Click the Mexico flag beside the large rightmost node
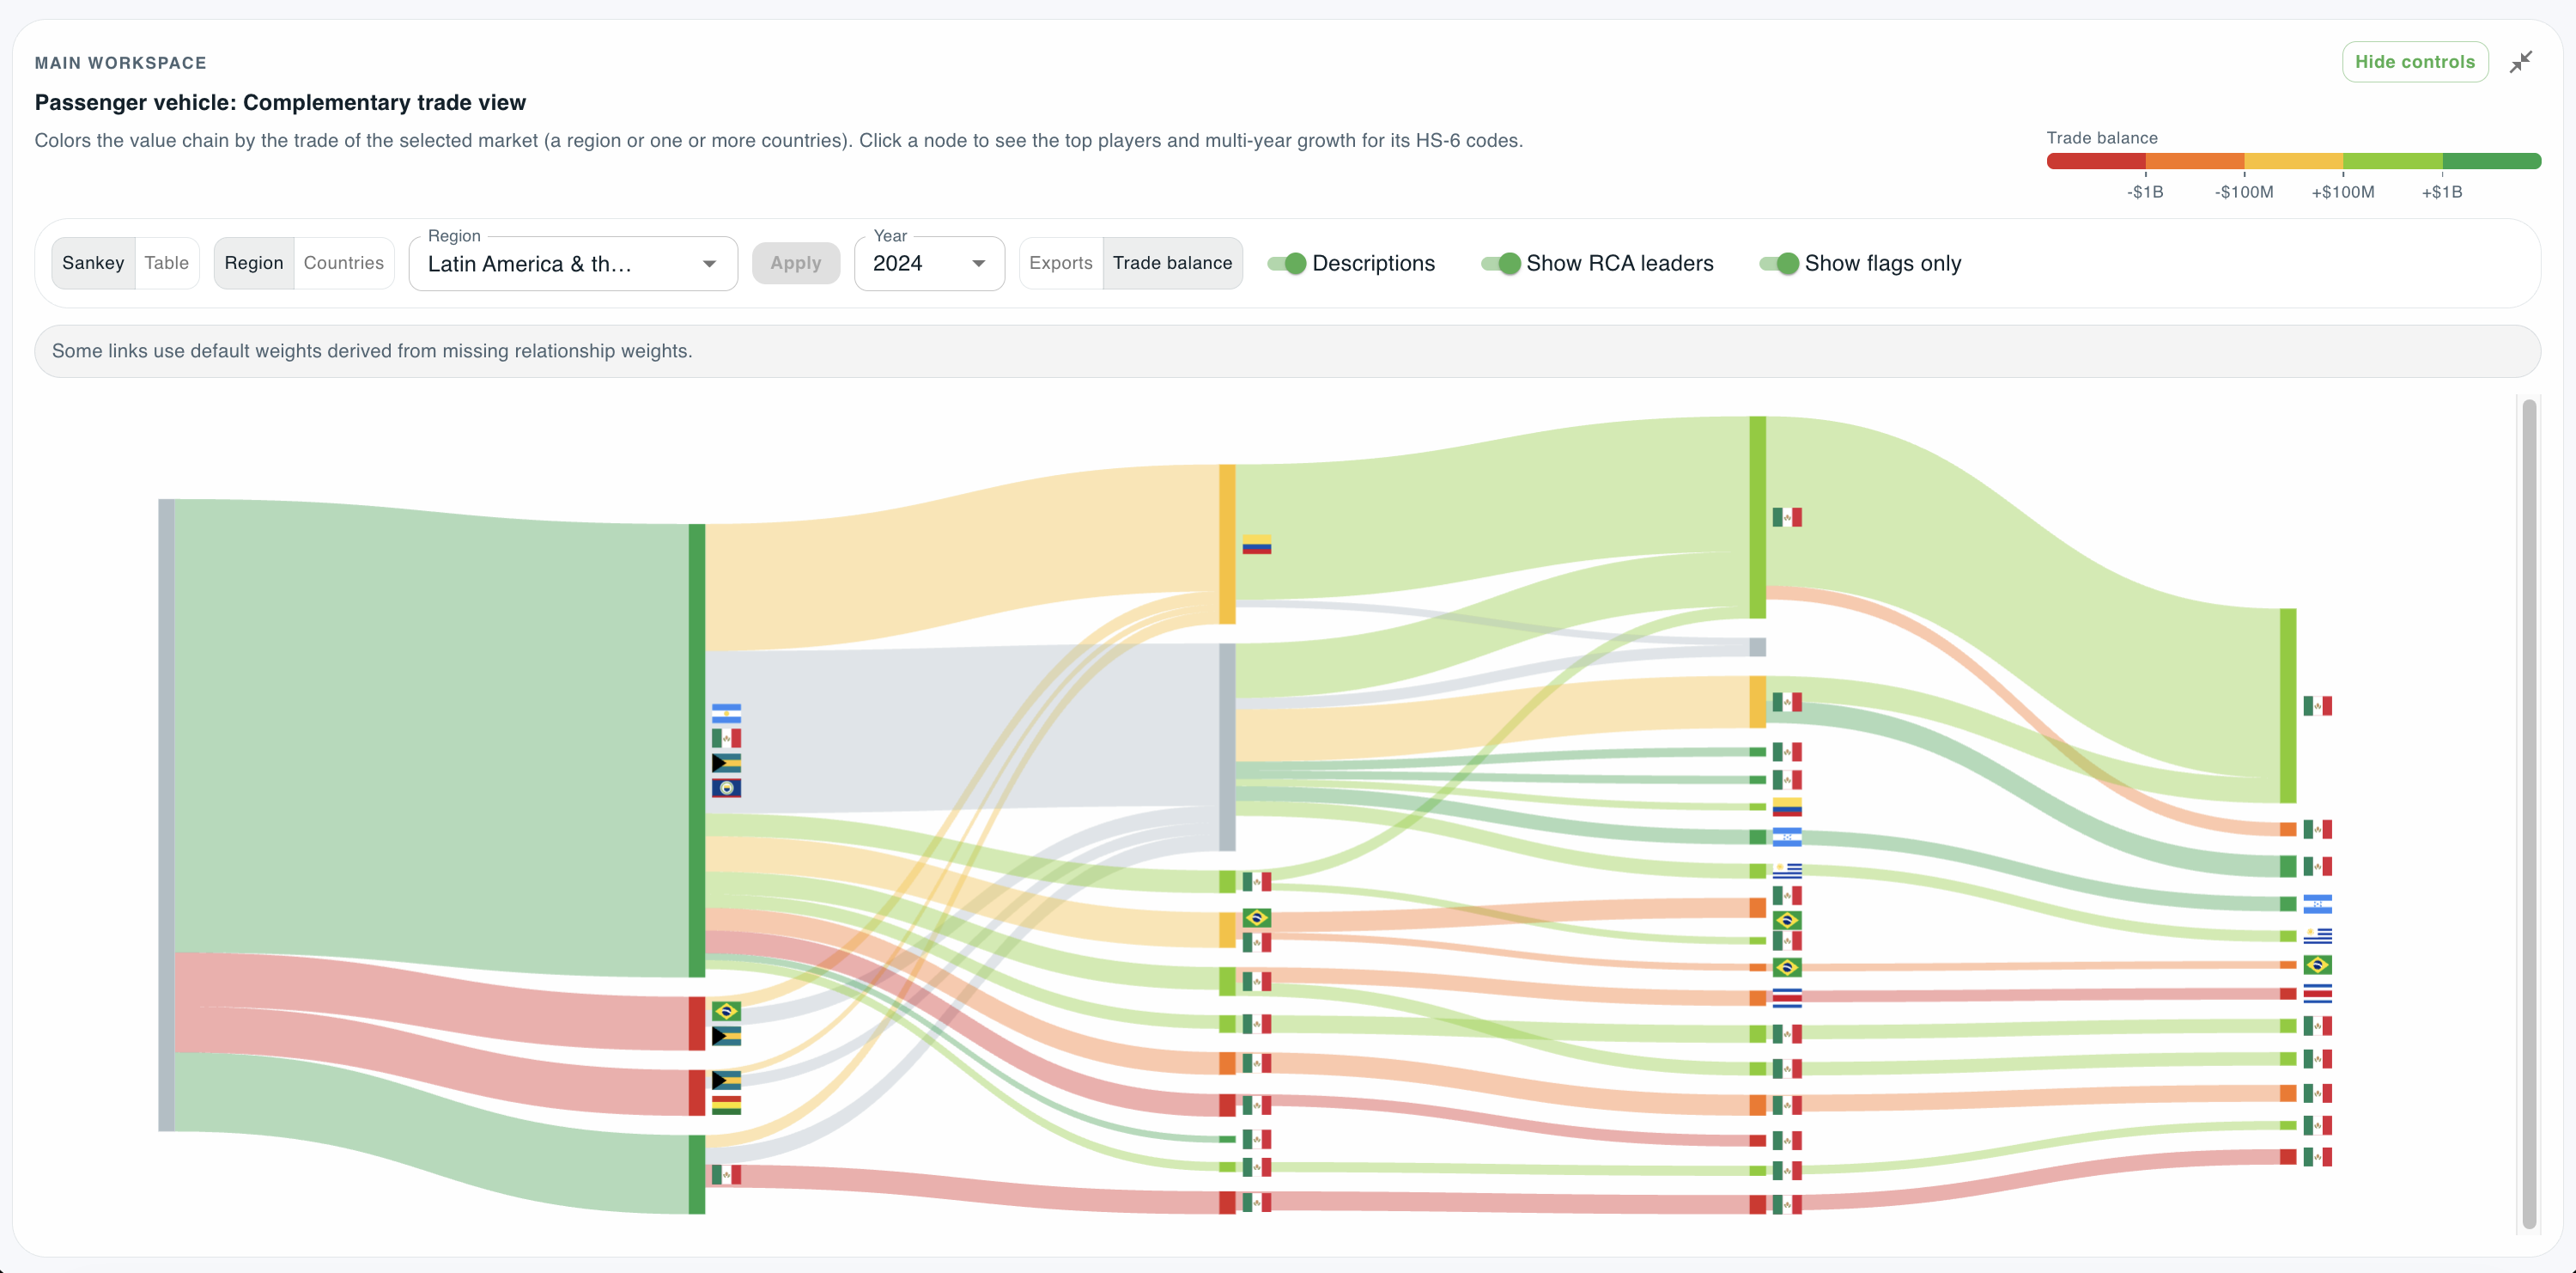Viewport: 2576px width, 1273px height. click(2317, 706)
